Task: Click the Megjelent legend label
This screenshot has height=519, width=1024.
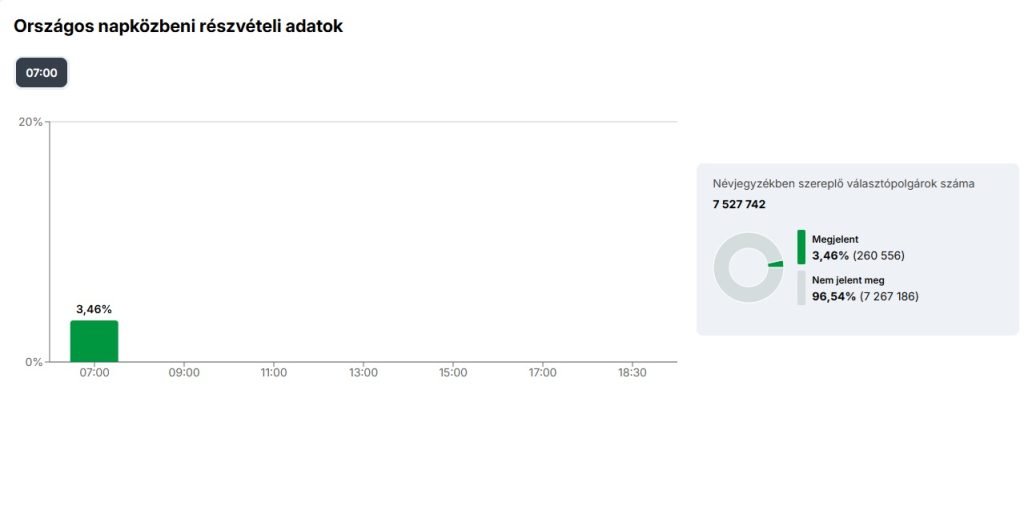Action: coord(835,240)
